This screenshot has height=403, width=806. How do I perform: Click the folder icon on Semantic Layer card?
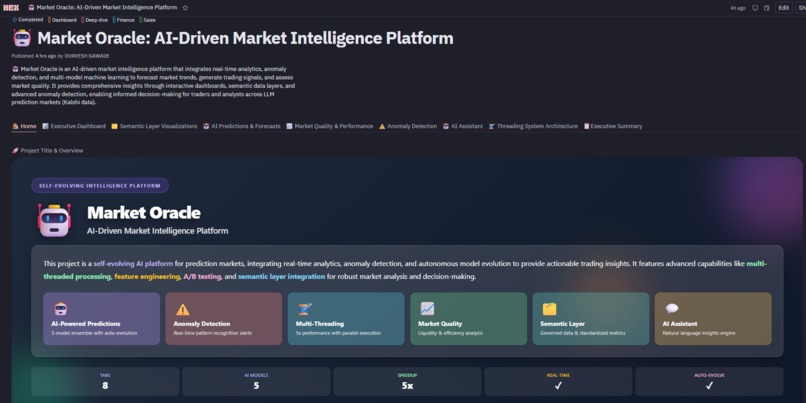pyautogui.click(x=549, y=308)
